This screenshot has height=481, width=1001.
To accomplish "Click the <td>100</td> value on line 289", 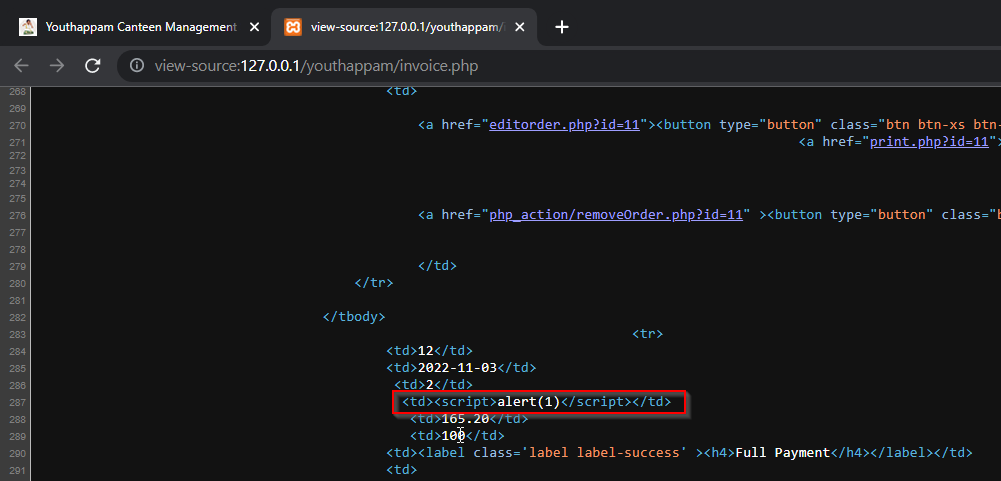I will click(457, 436).
